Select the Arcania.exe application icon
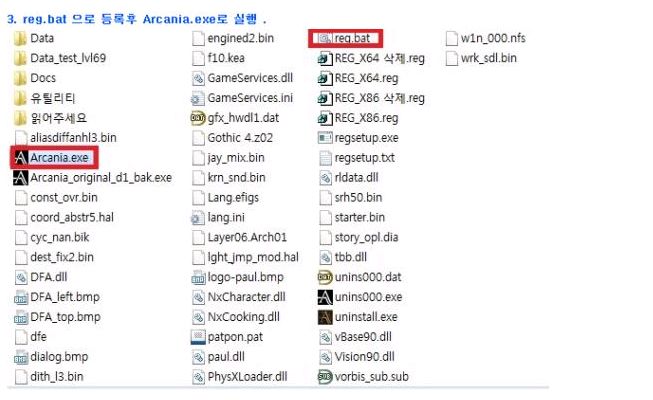Image resolution: width=653 pixels, height=400 pixels. pos(20,158)
